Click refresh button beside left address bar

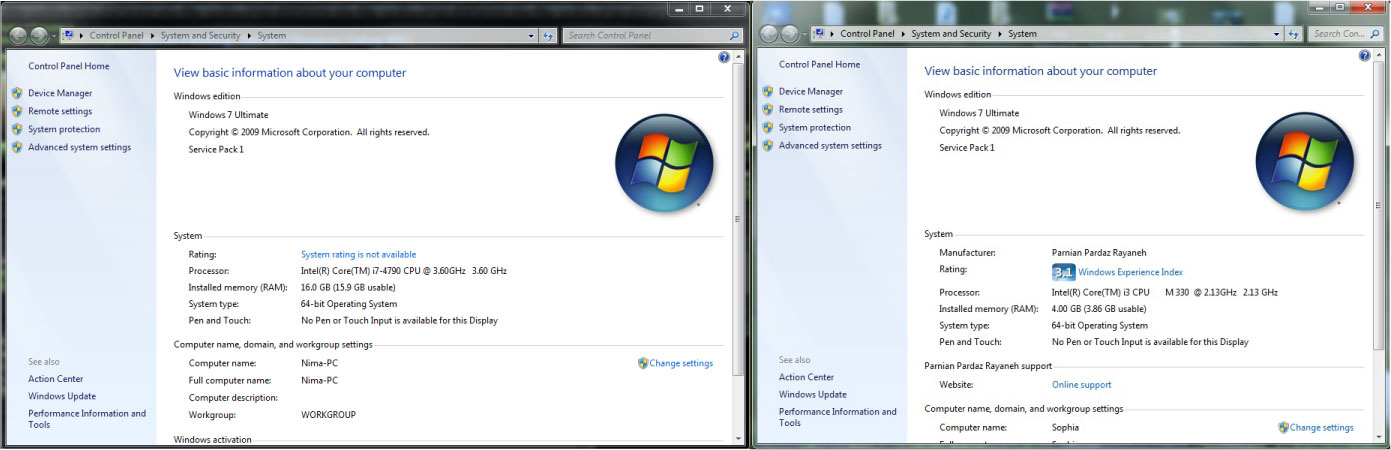pyautogui.click(x=548, y=35)
